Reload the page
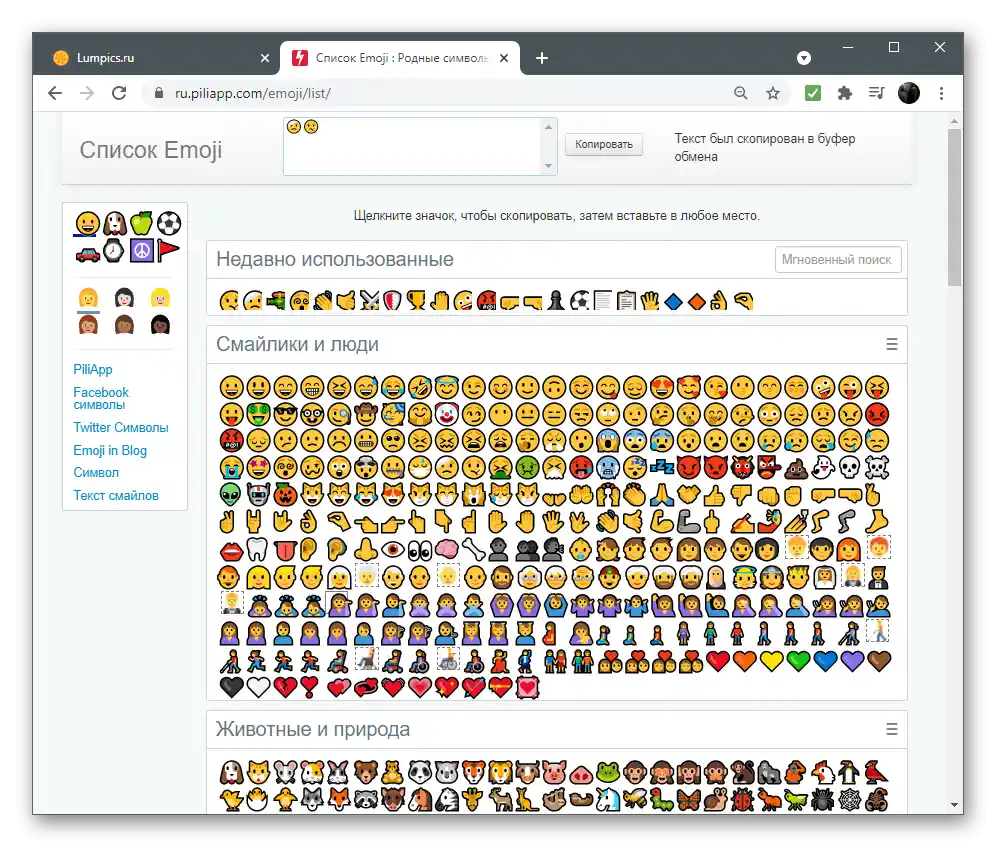 (x=119, y=93)
